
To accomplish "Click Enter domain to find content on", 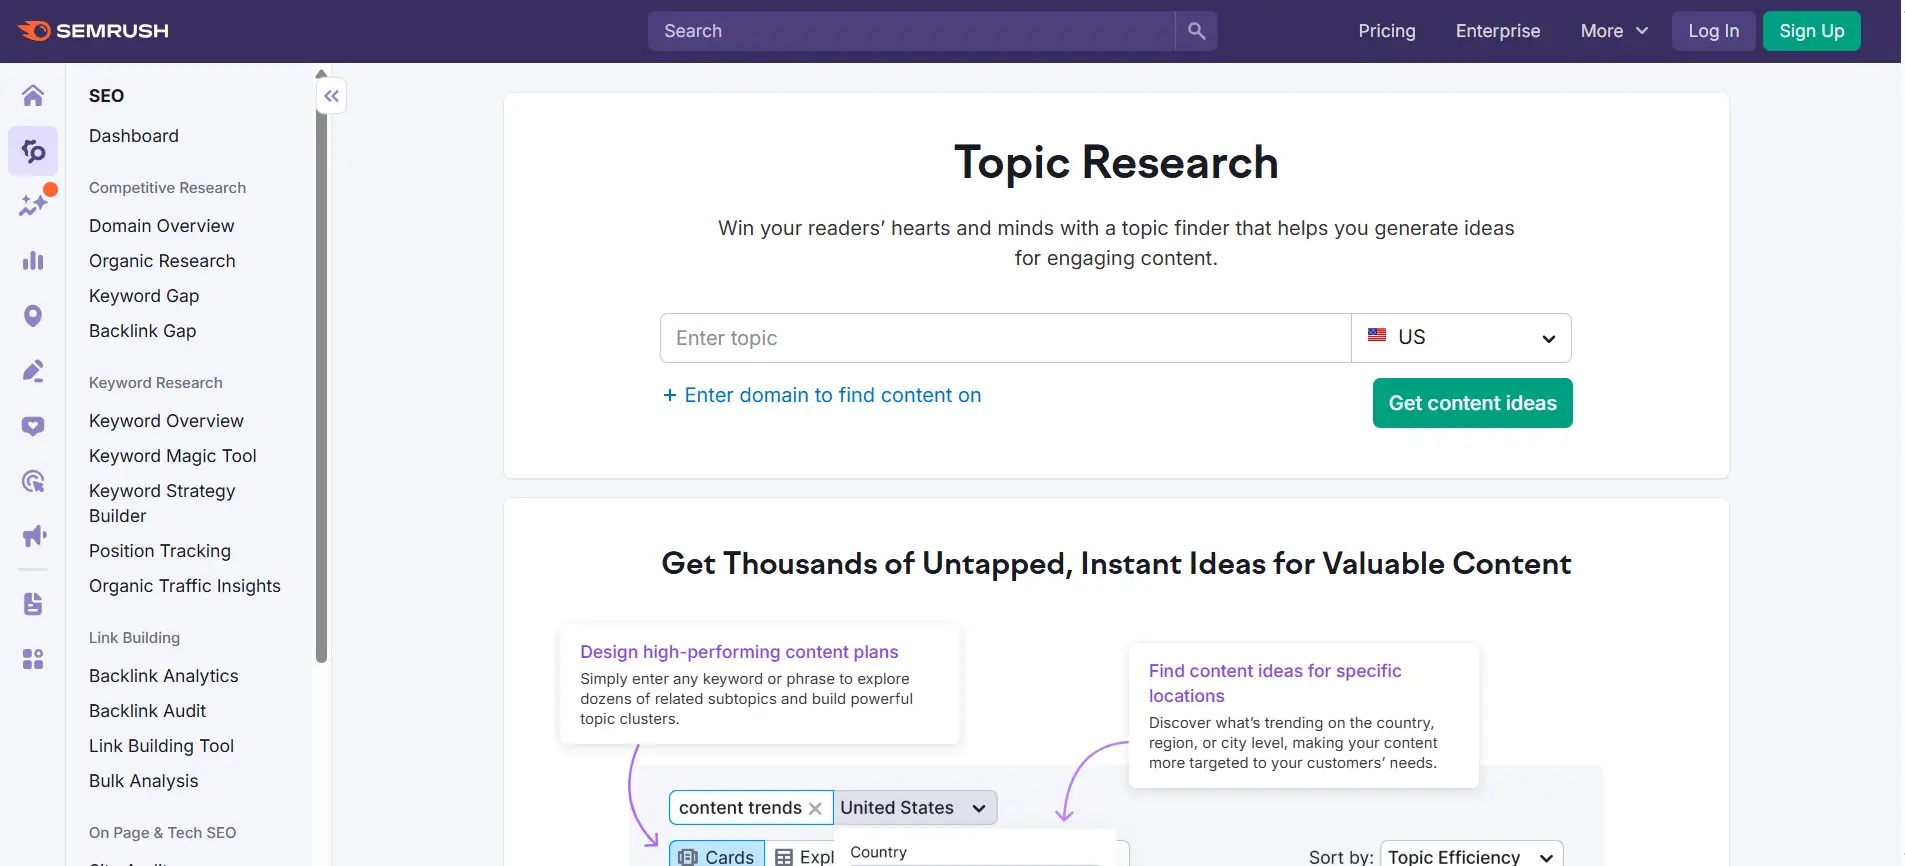I will [x=822, y=395].
